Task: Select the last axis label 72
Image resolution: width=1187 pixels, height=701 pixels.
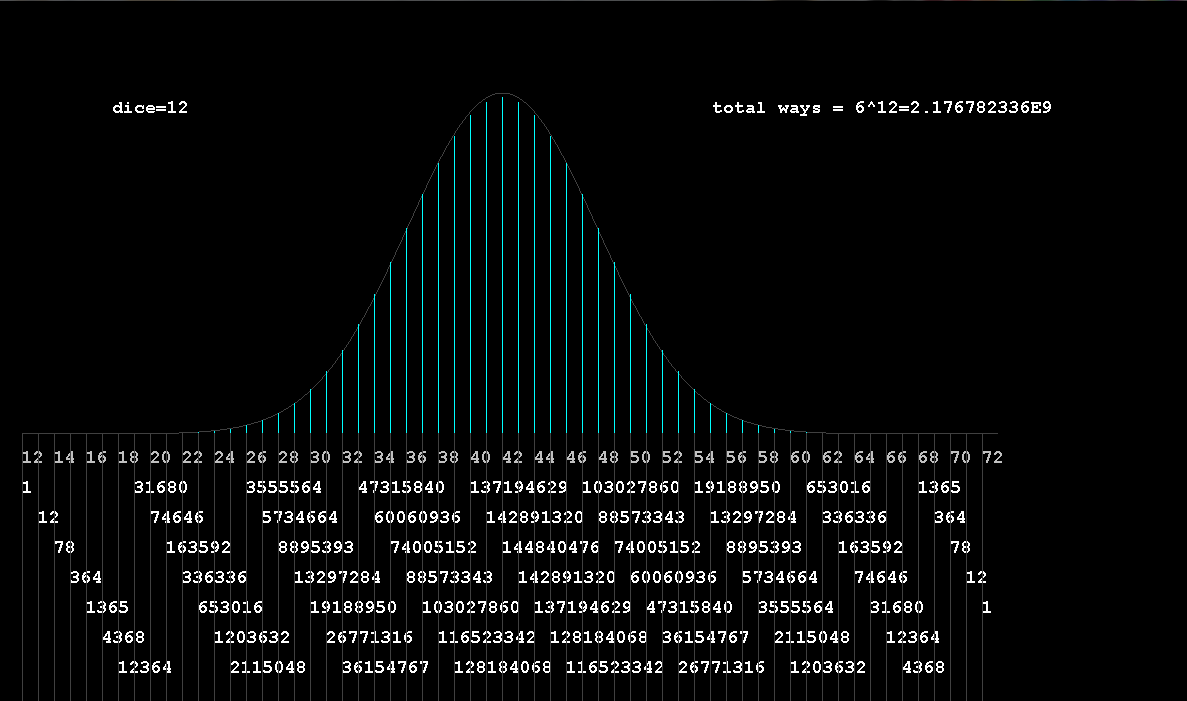Action: click(992, 458)
